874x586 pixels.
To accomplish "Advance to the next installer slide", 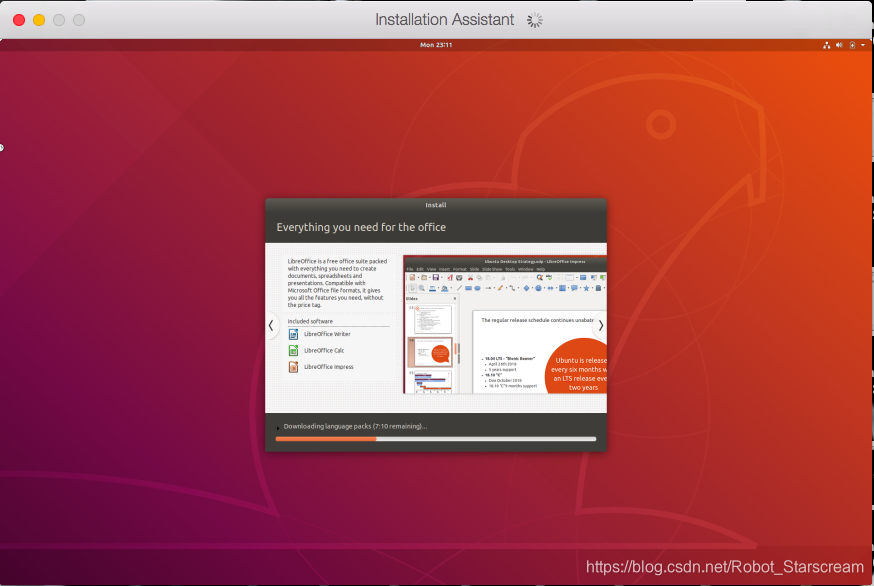I will point(600,326).
